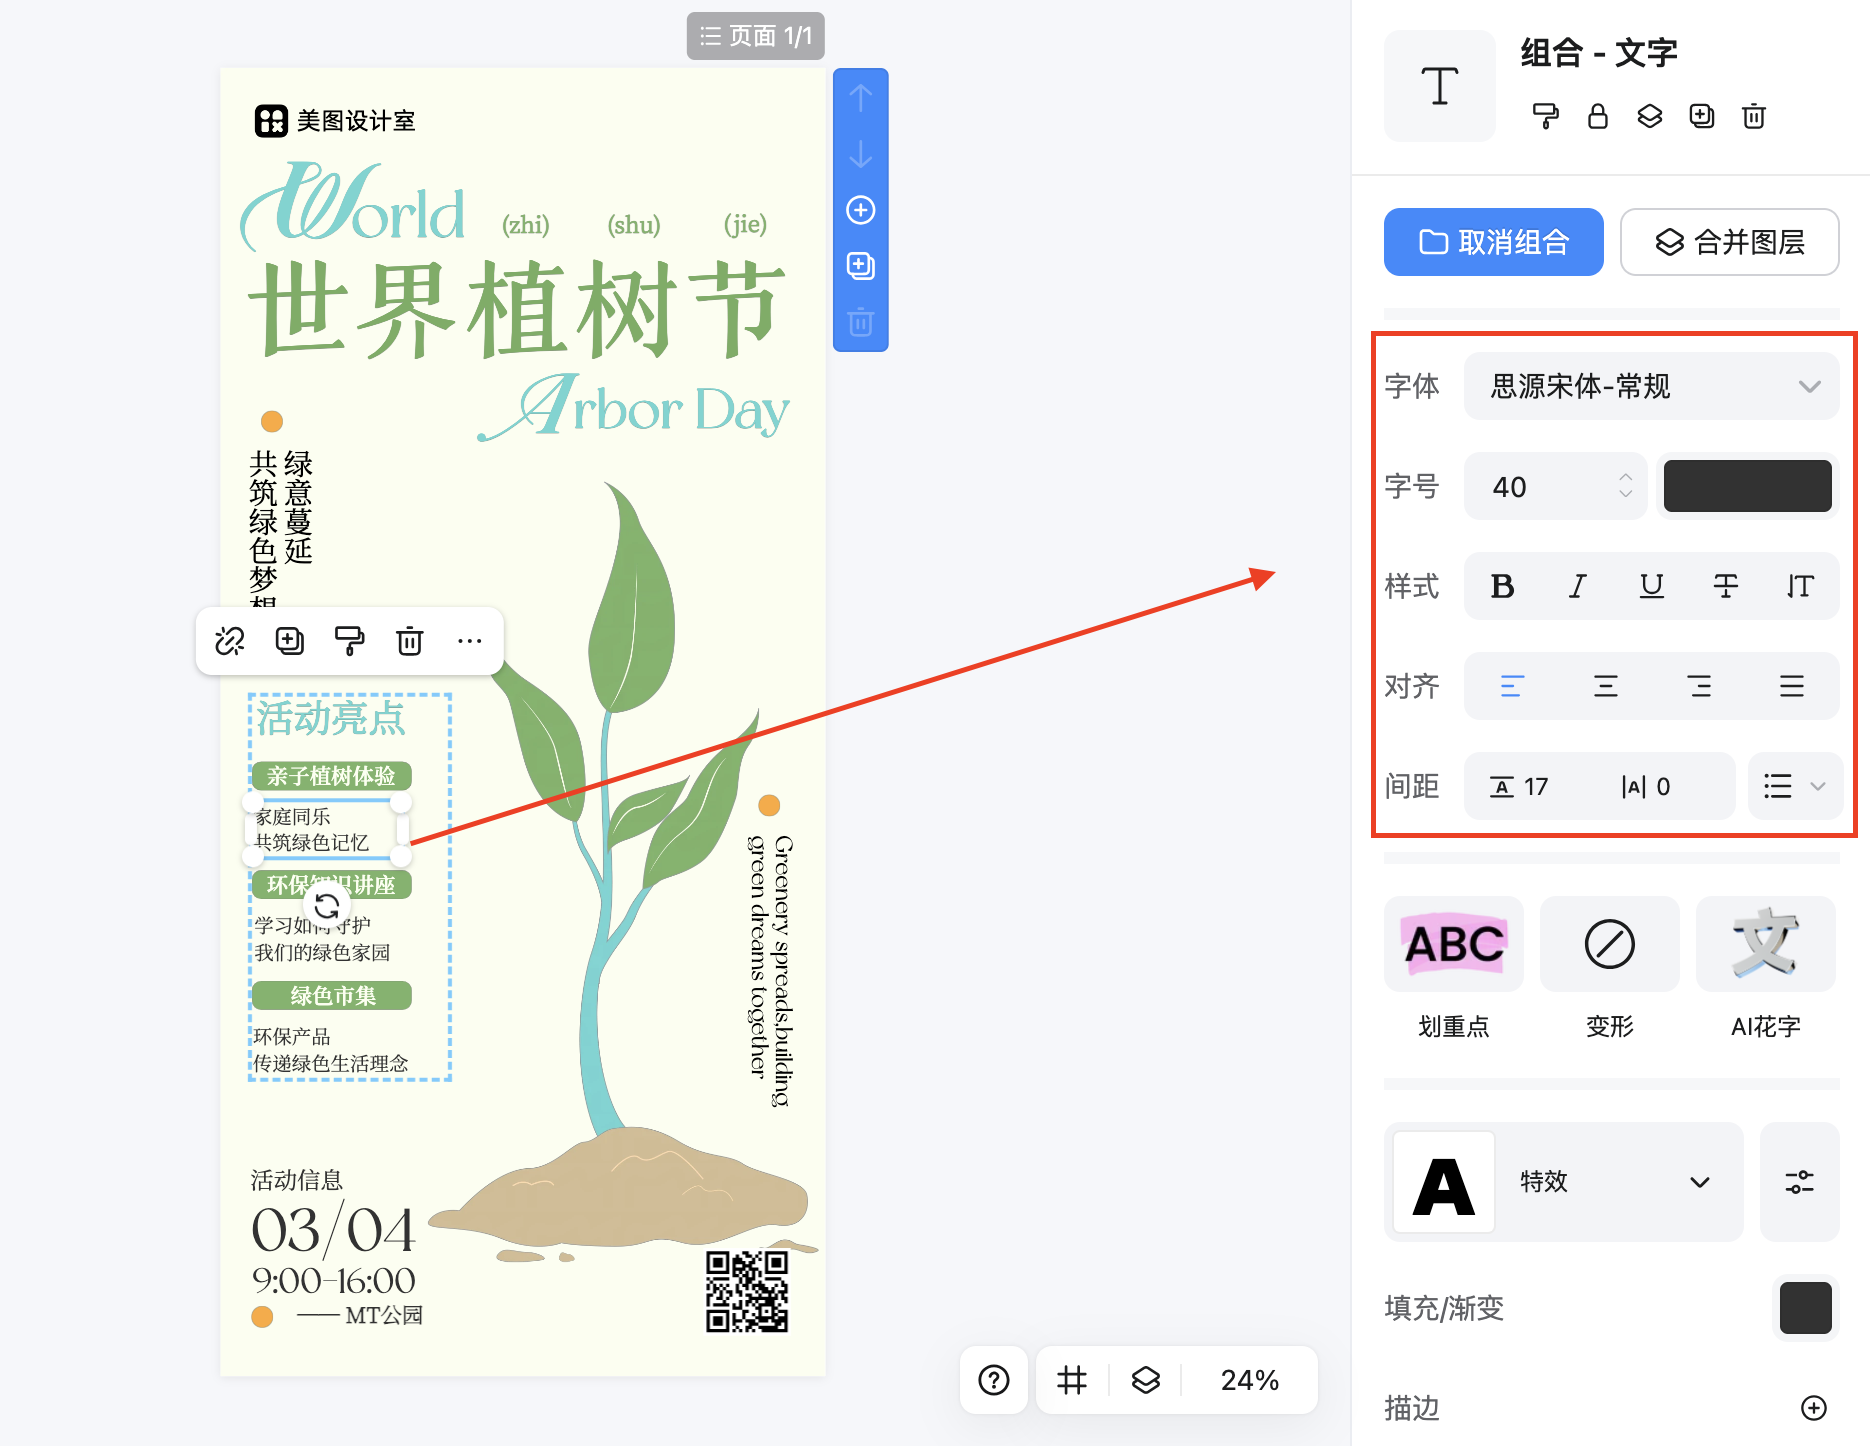
Task: Select the format painter icon beside the lock
Action: tap(1544, 116)
